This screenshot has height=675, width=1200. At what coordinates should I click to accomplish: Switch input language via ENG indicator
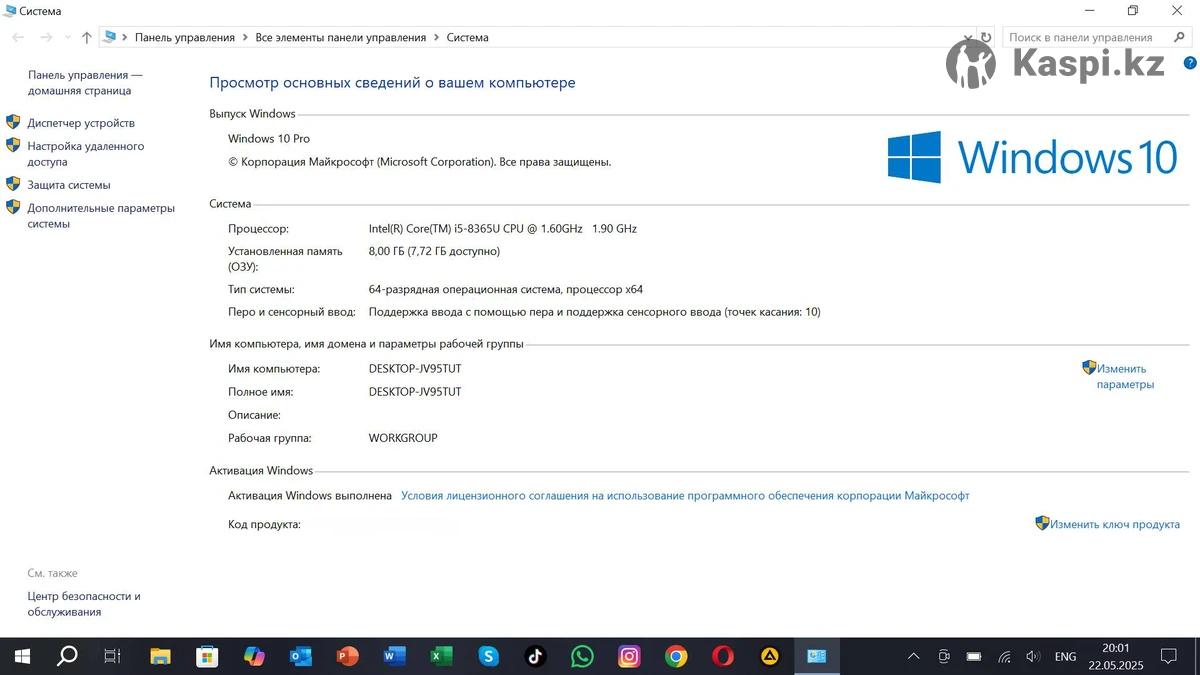point(1066,657)
